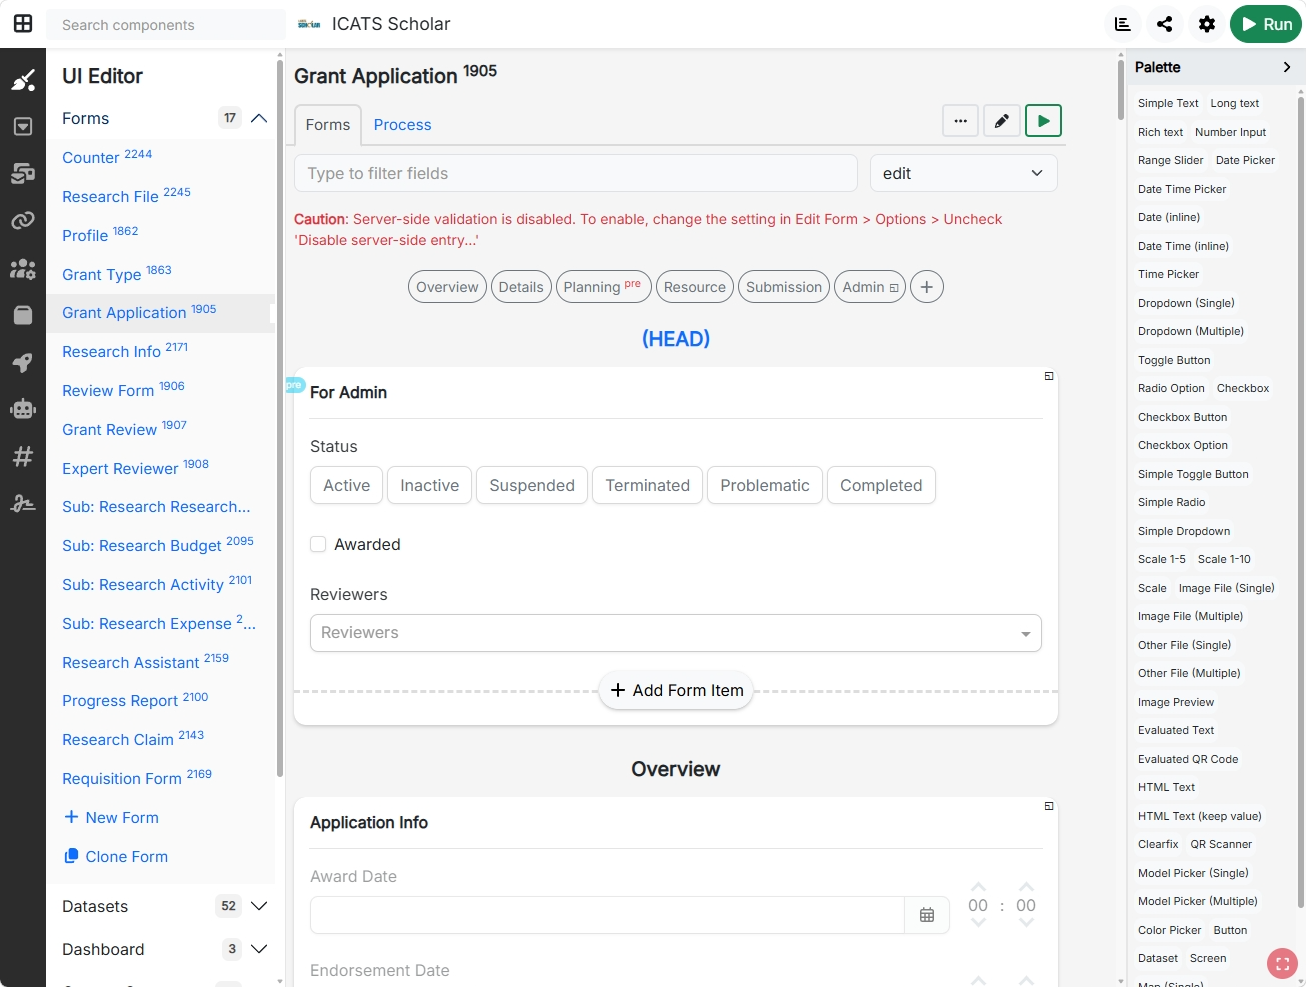Click the red fullscreen button
The width and height of the screenshot is (1306, 987).
click(x=1282, y=964)
